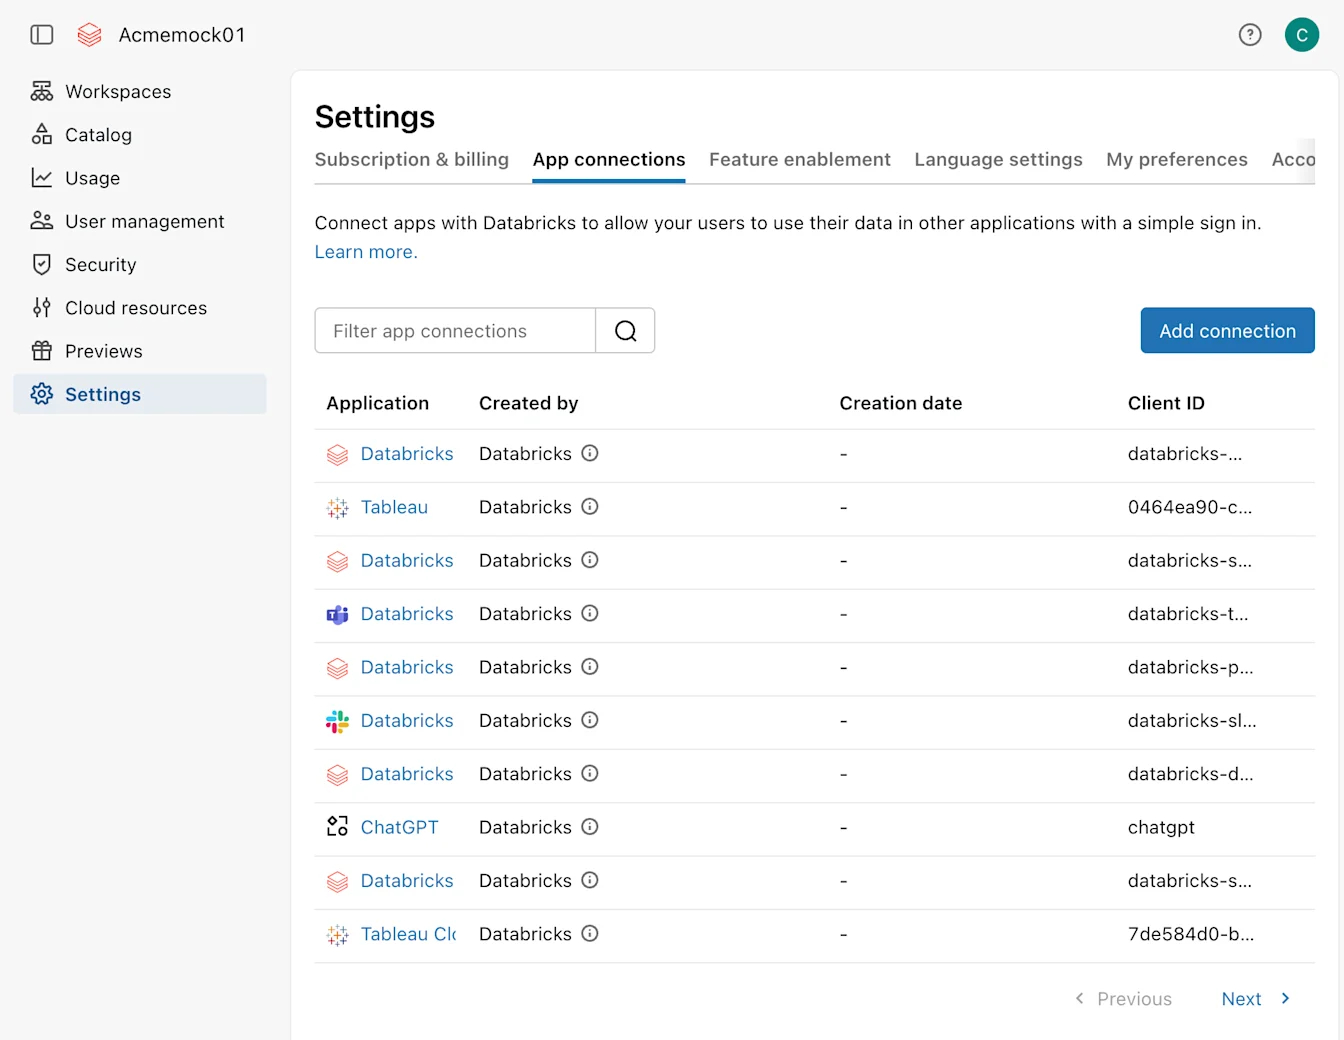Click info icon in the 7de584d0-b... row
The width and height of the screenshot is (1344, 1040).
[590, 933]
